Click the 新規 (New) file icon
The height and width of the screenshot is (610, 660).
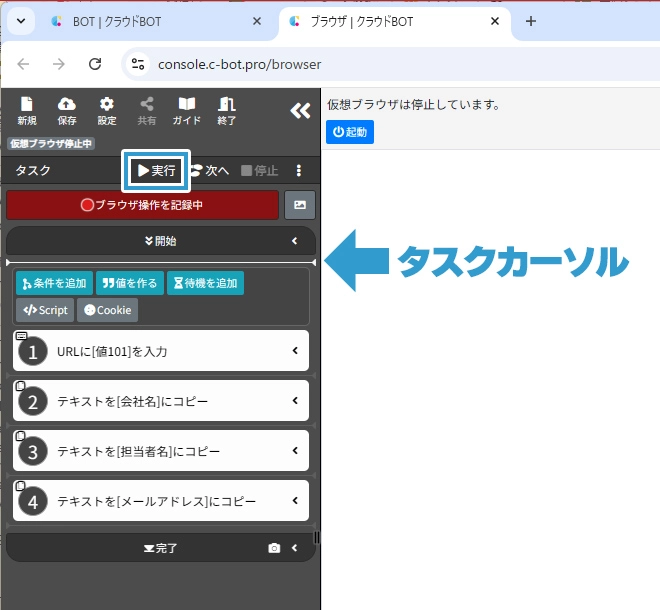(x=27, y=109)
